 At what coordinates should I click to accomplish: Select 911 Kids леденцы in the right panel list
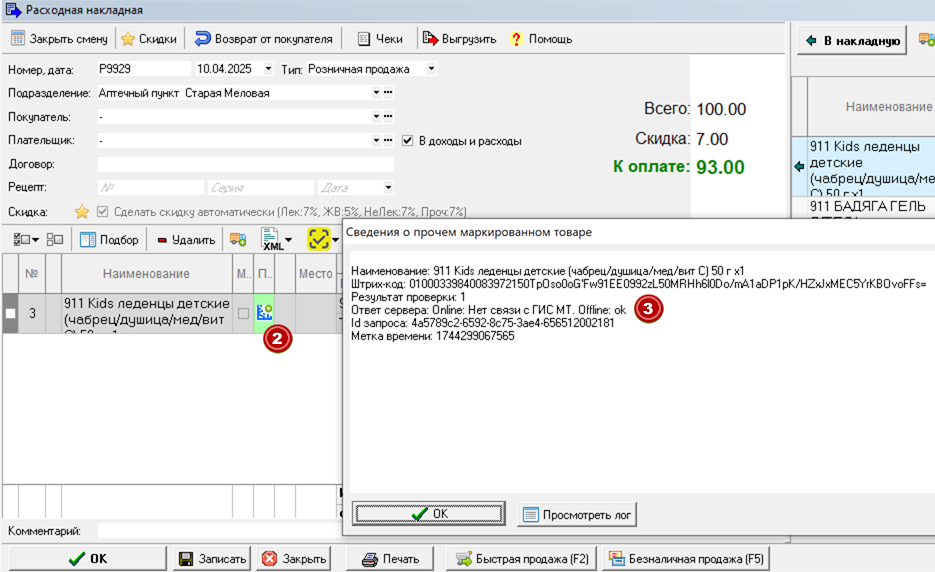point(871,167)
